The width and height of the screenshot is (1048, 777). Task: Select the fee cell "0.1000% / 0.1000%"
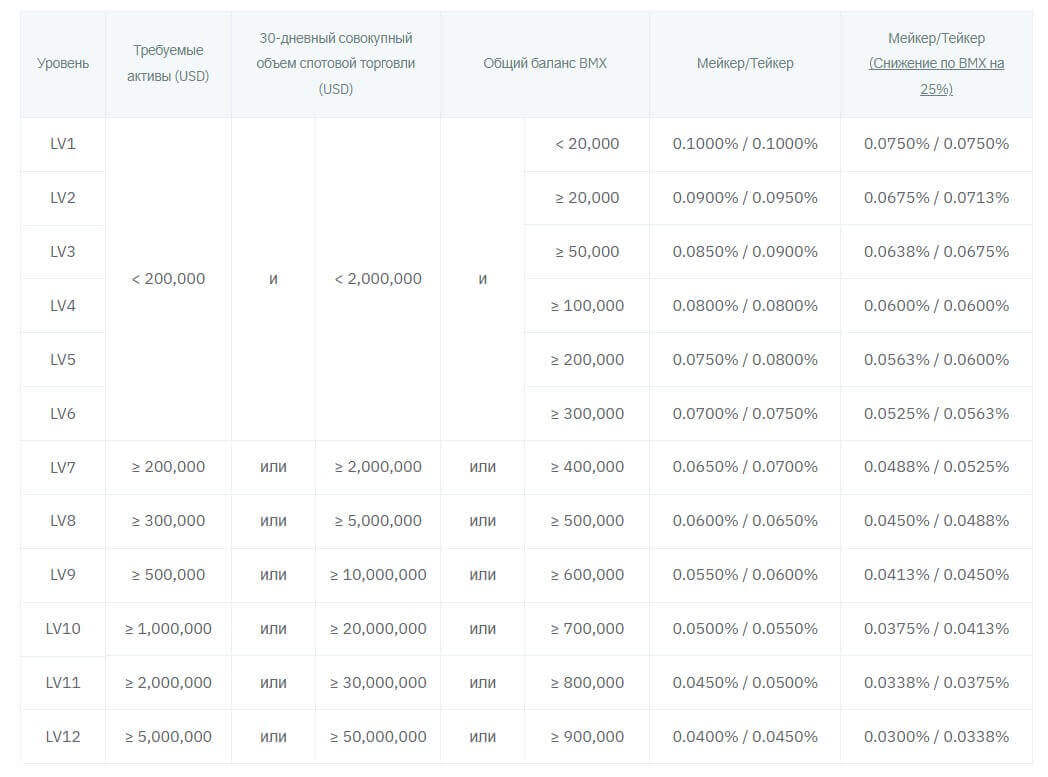pyautogui.click(x=745, y=144)
